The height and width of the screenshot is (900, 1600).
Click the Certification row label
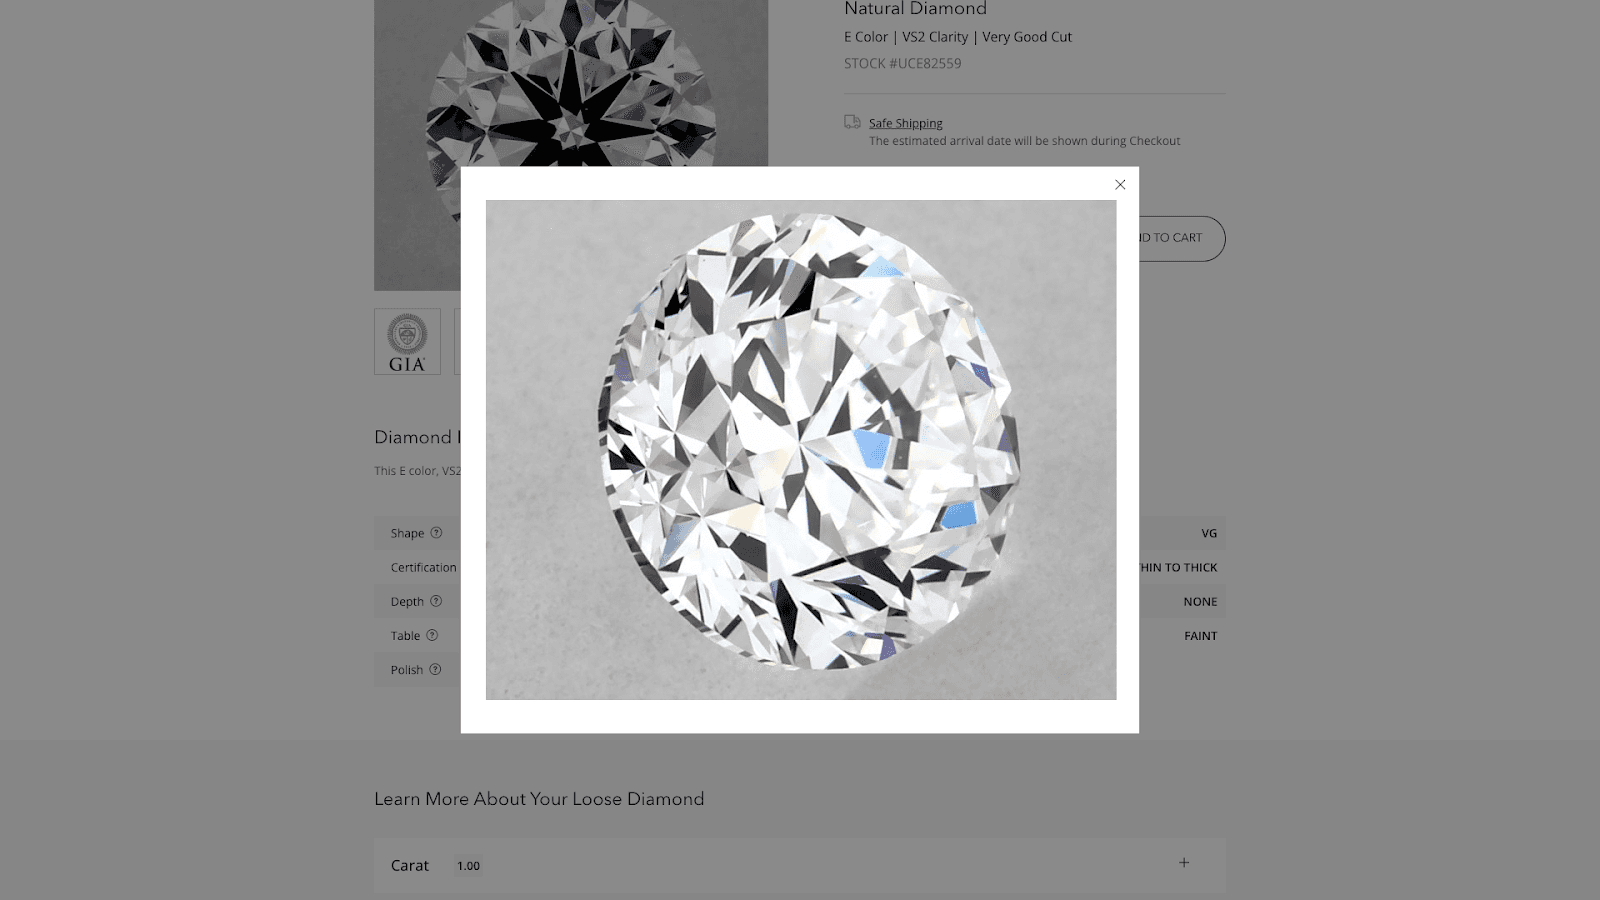[x=424, y=567]
